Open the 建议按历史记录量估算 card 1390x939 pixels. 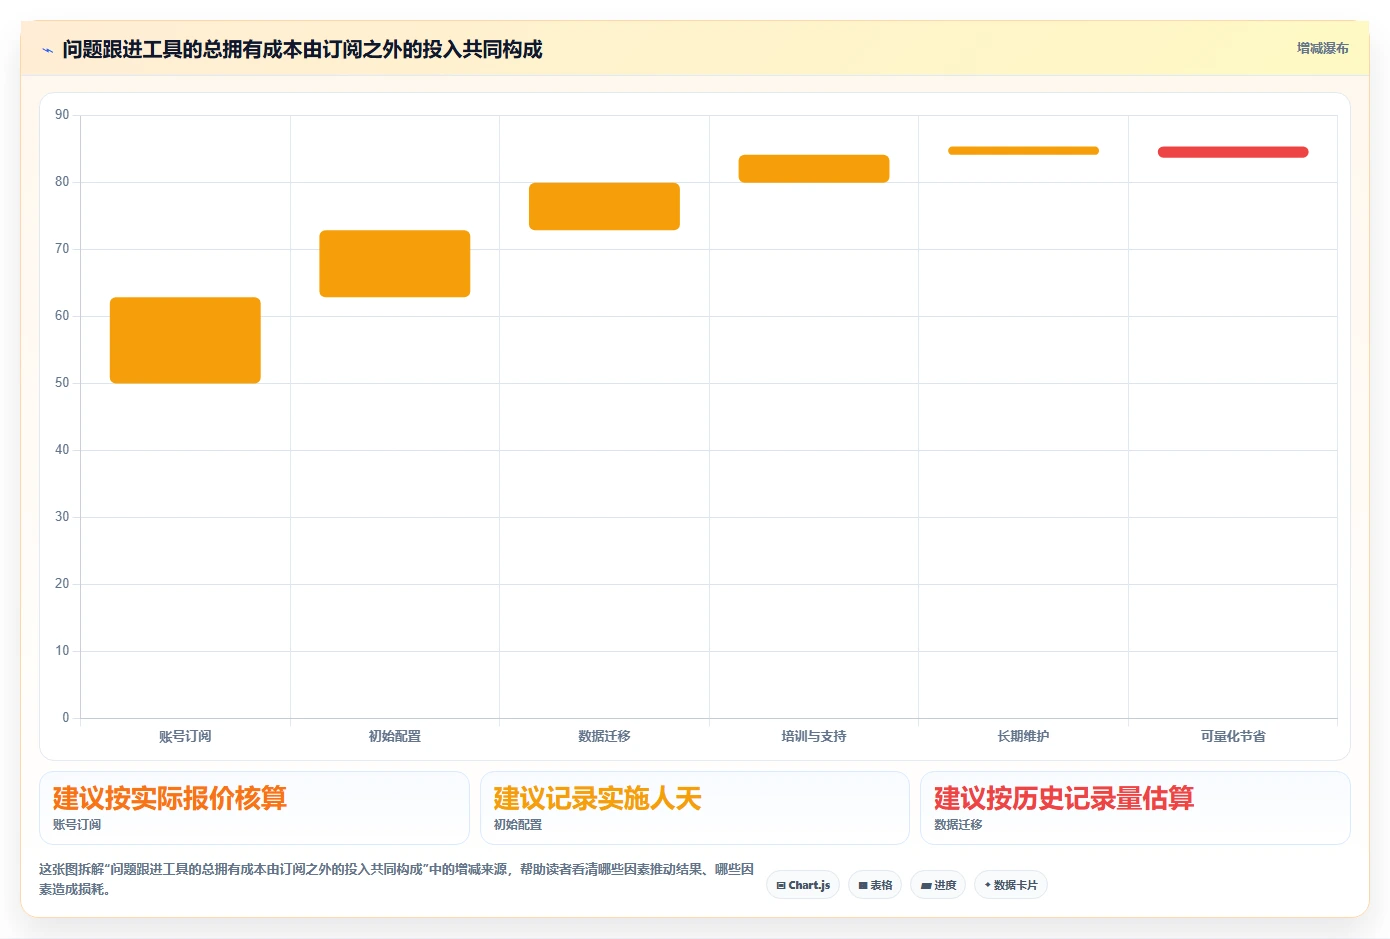click(1135, 808)
